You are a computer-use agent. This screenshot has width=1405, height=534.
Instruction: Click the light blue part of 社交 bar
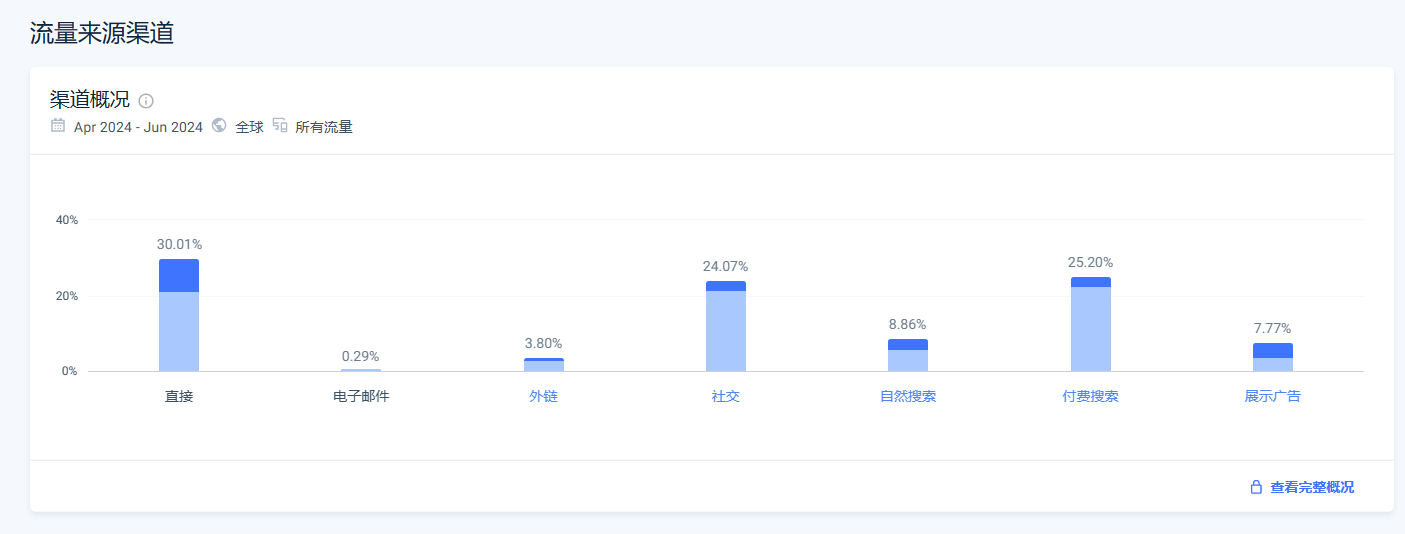(x=725, y=330)
